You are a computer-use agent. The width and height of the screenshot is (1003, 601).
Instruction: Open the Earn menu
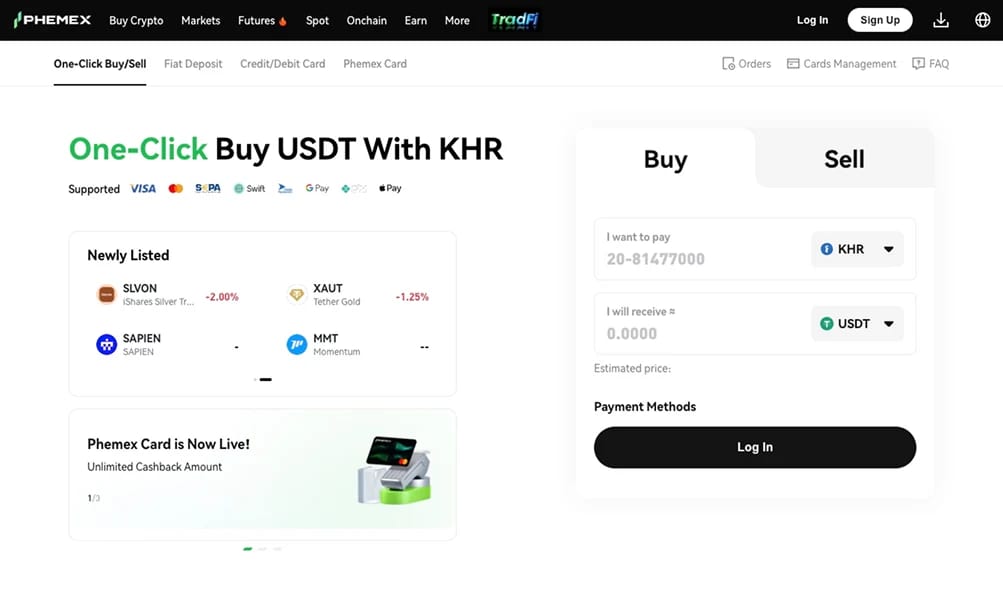tap(416, 20)
